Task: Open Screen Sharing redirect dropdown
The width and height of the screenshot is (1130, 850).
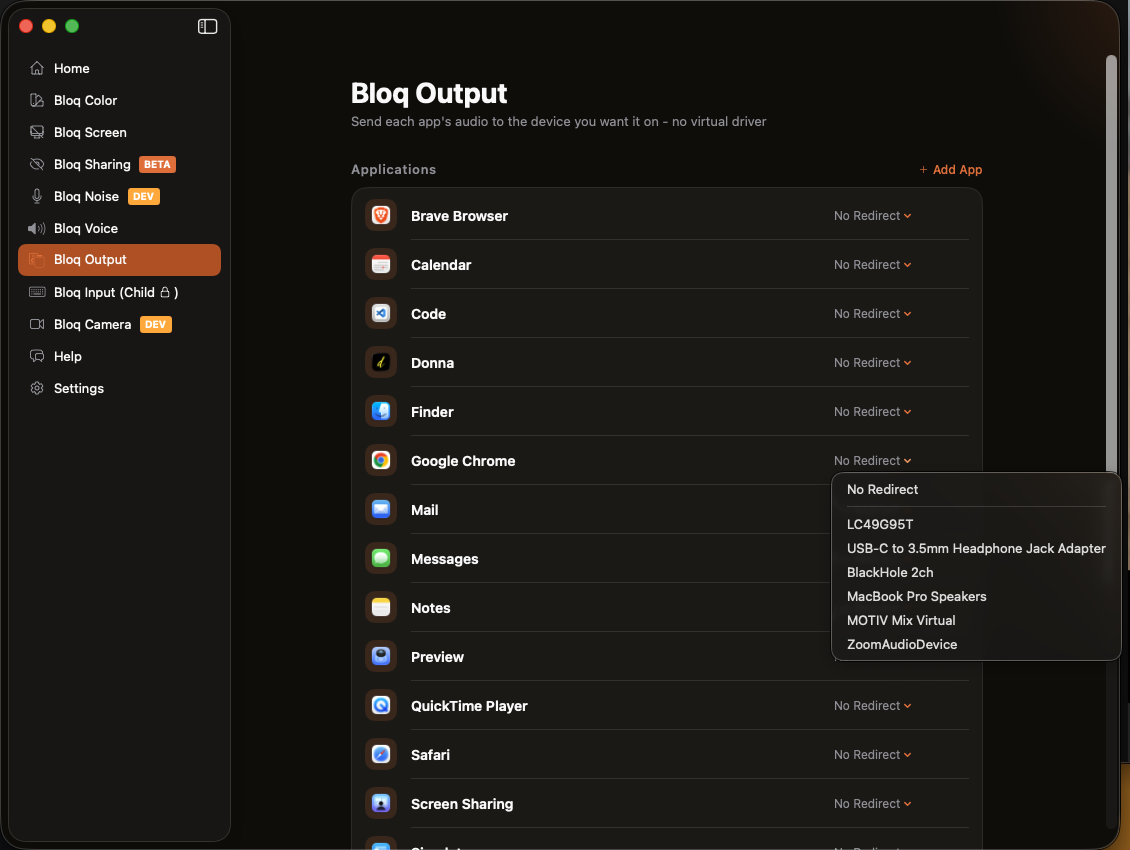Action: (x=872, y=804)
